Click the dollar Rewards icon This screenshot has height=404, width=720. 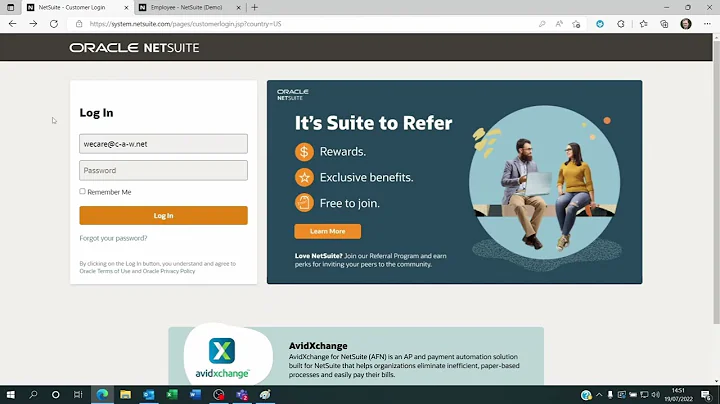point(304,152)
